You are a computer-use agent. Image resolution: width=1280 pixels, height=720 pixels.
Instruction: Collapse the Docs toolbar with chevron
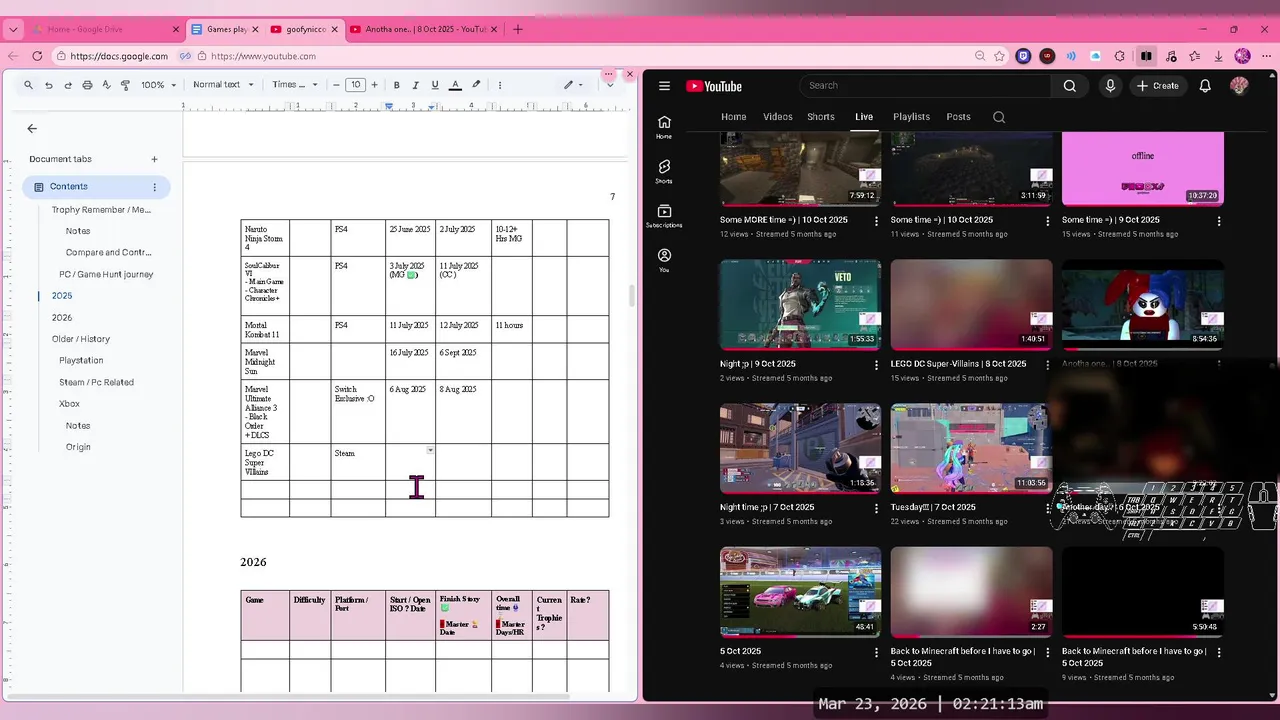(610, 85)
